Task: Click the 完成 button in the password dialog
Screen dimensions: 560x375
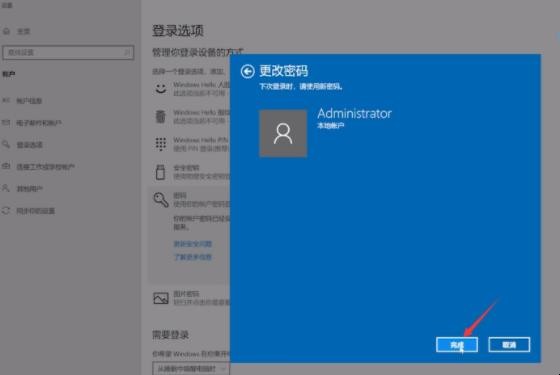Action: pos(457,345)
